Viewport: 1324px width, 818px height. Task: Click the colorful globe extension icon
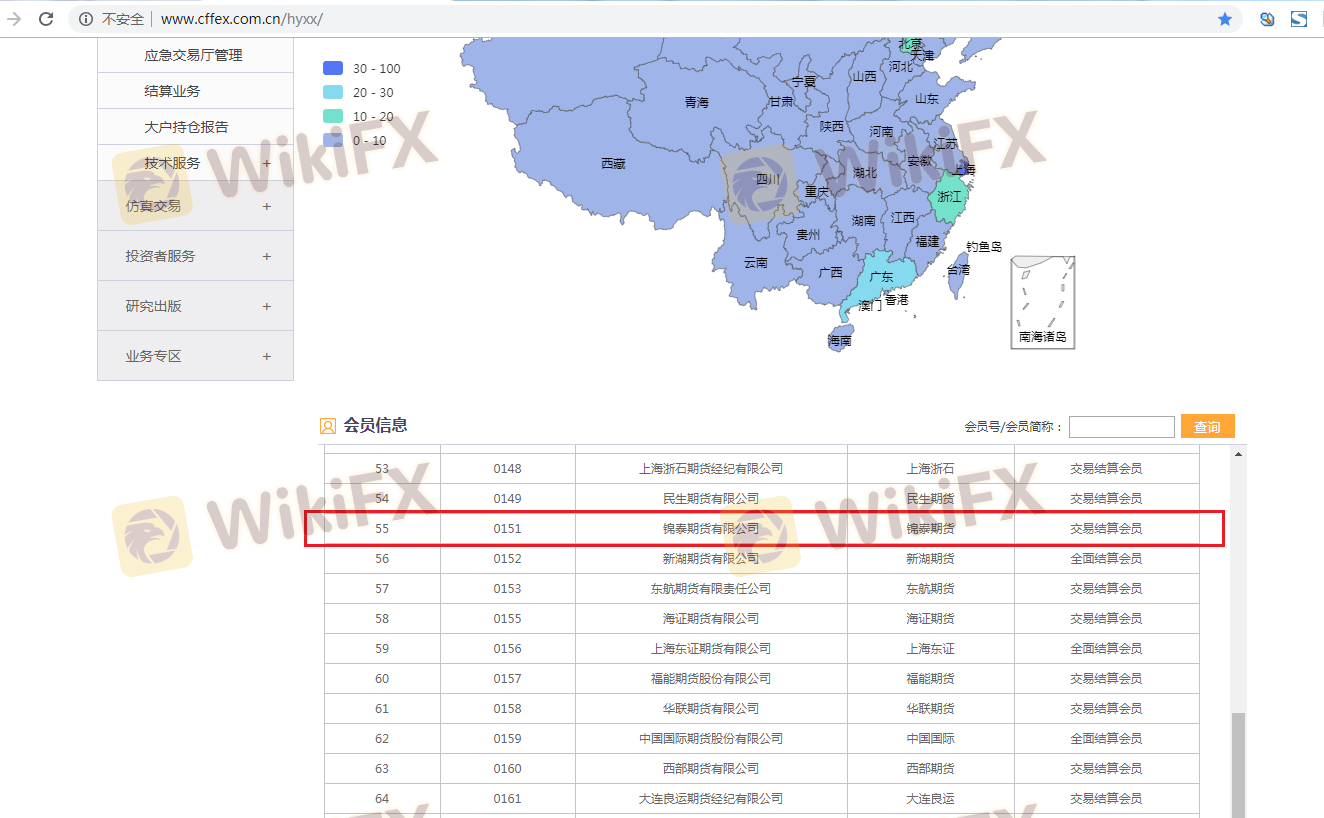pos(1267,19)
